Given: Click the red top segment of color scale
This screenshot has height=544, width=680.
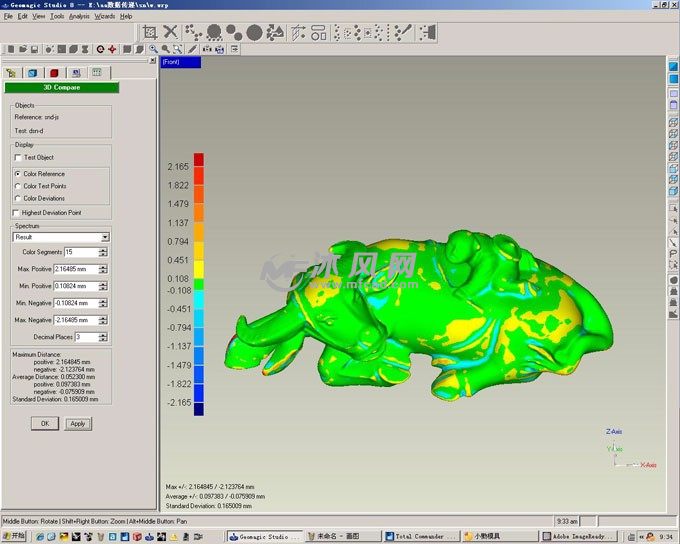Looking at the screenshot, I should [x=198, y=159].
